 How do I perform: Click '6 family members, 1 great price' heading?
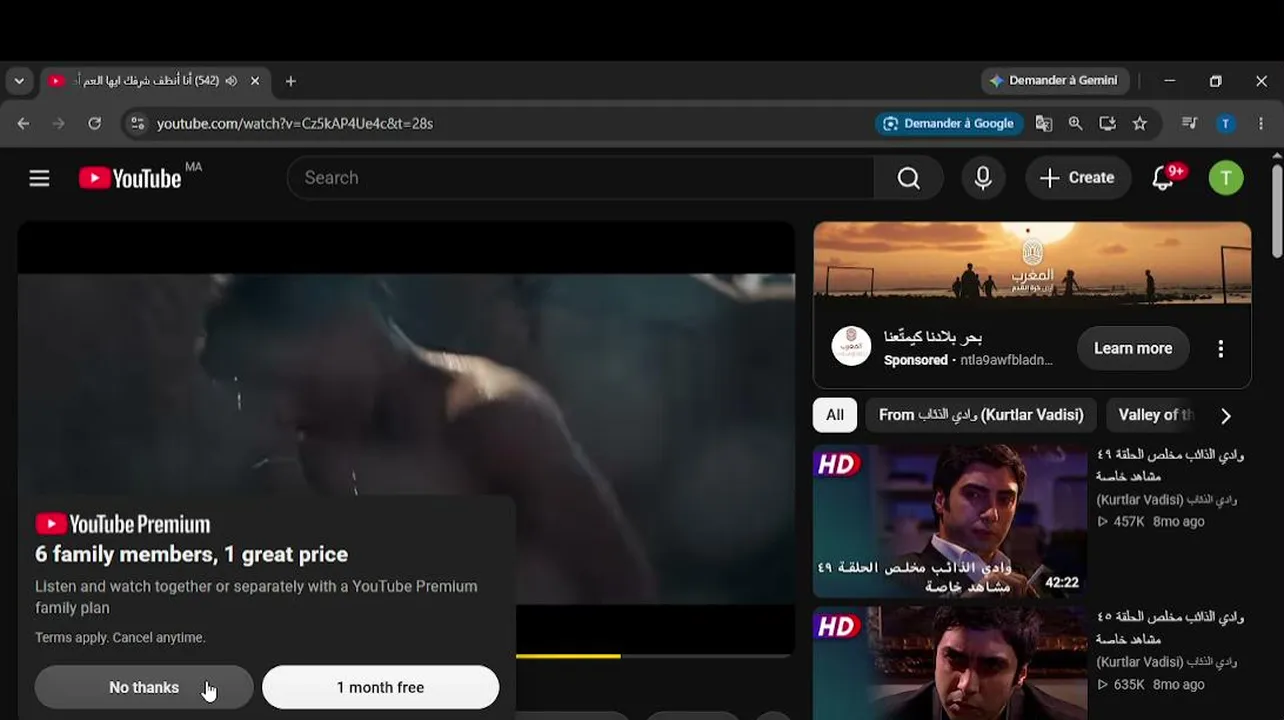click(192, 554)
